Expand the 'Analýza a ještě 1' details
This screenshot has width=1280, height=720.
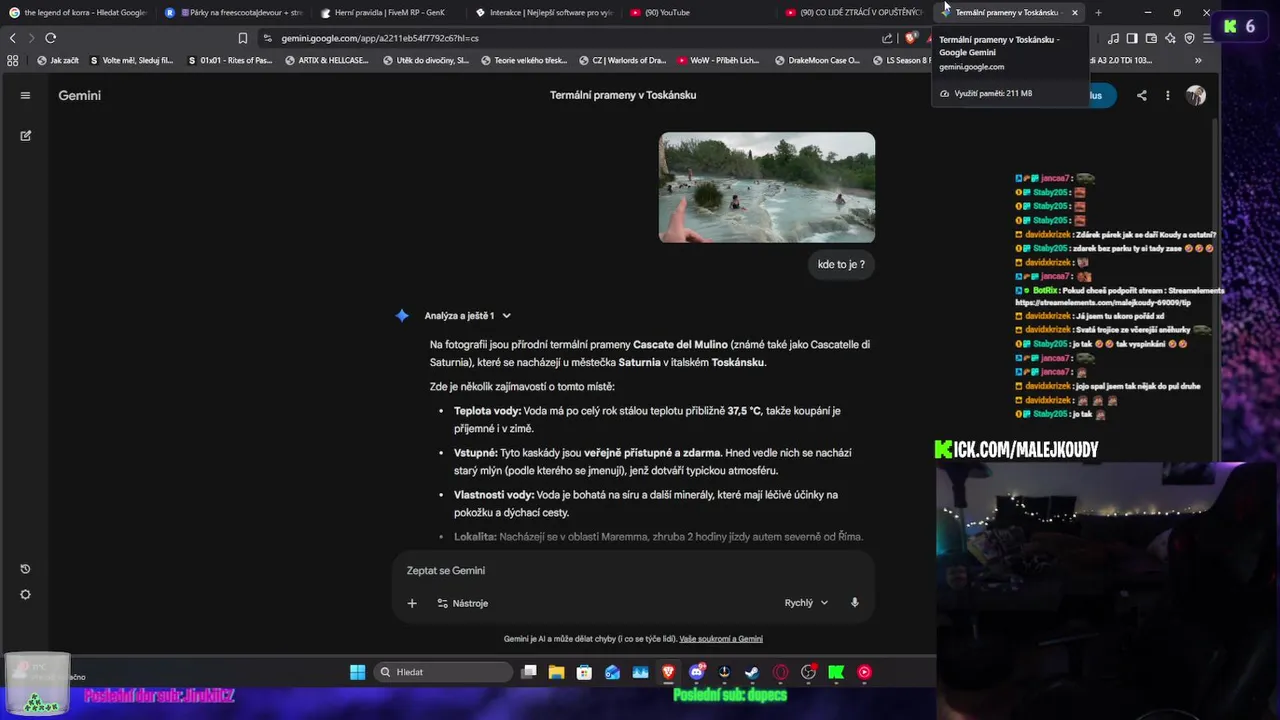click(x=468, y=316)
